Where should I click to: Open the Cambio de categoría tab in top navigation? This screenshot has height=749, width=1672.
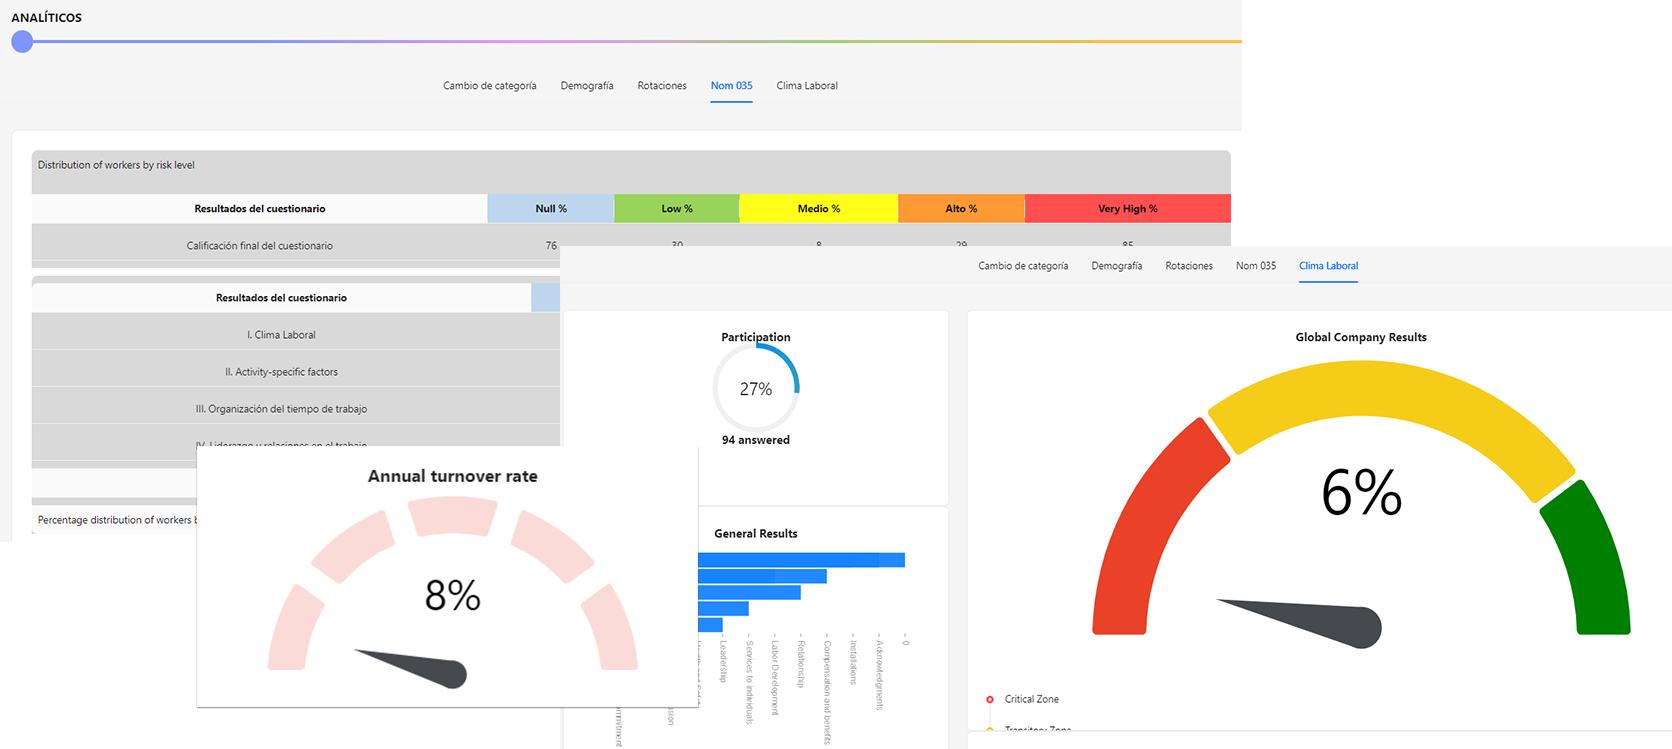(x=489, y=86)
